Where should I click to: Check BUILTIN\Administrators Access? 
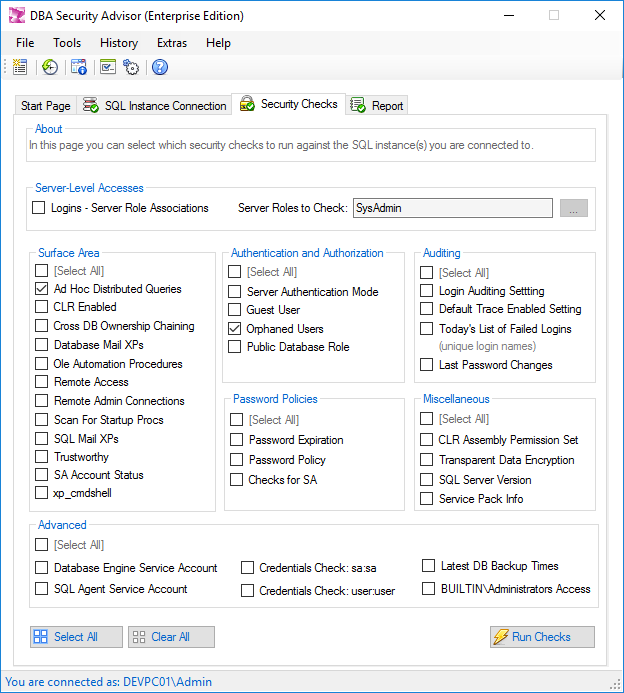(428, 589)
